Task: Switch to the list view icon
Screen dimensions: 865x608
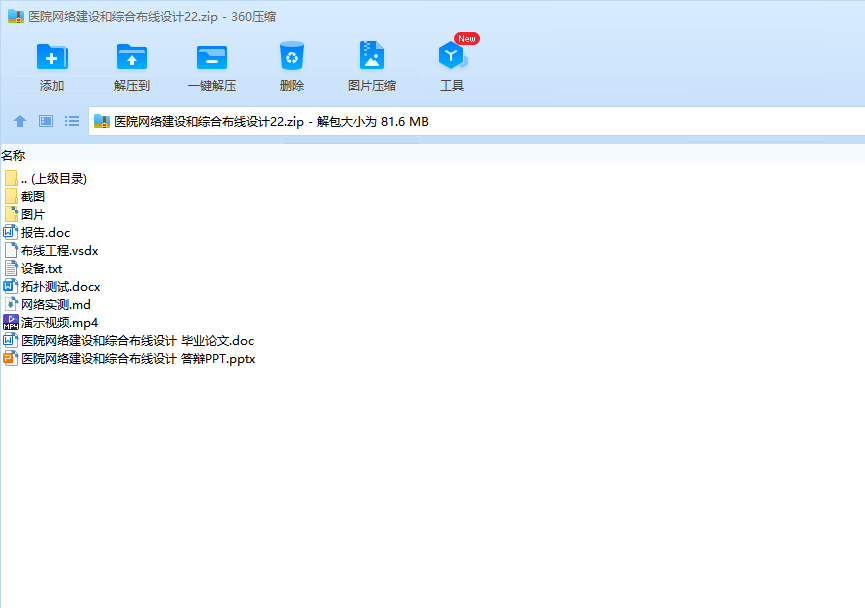Action: pyautogui.click(x=72, y=121)
